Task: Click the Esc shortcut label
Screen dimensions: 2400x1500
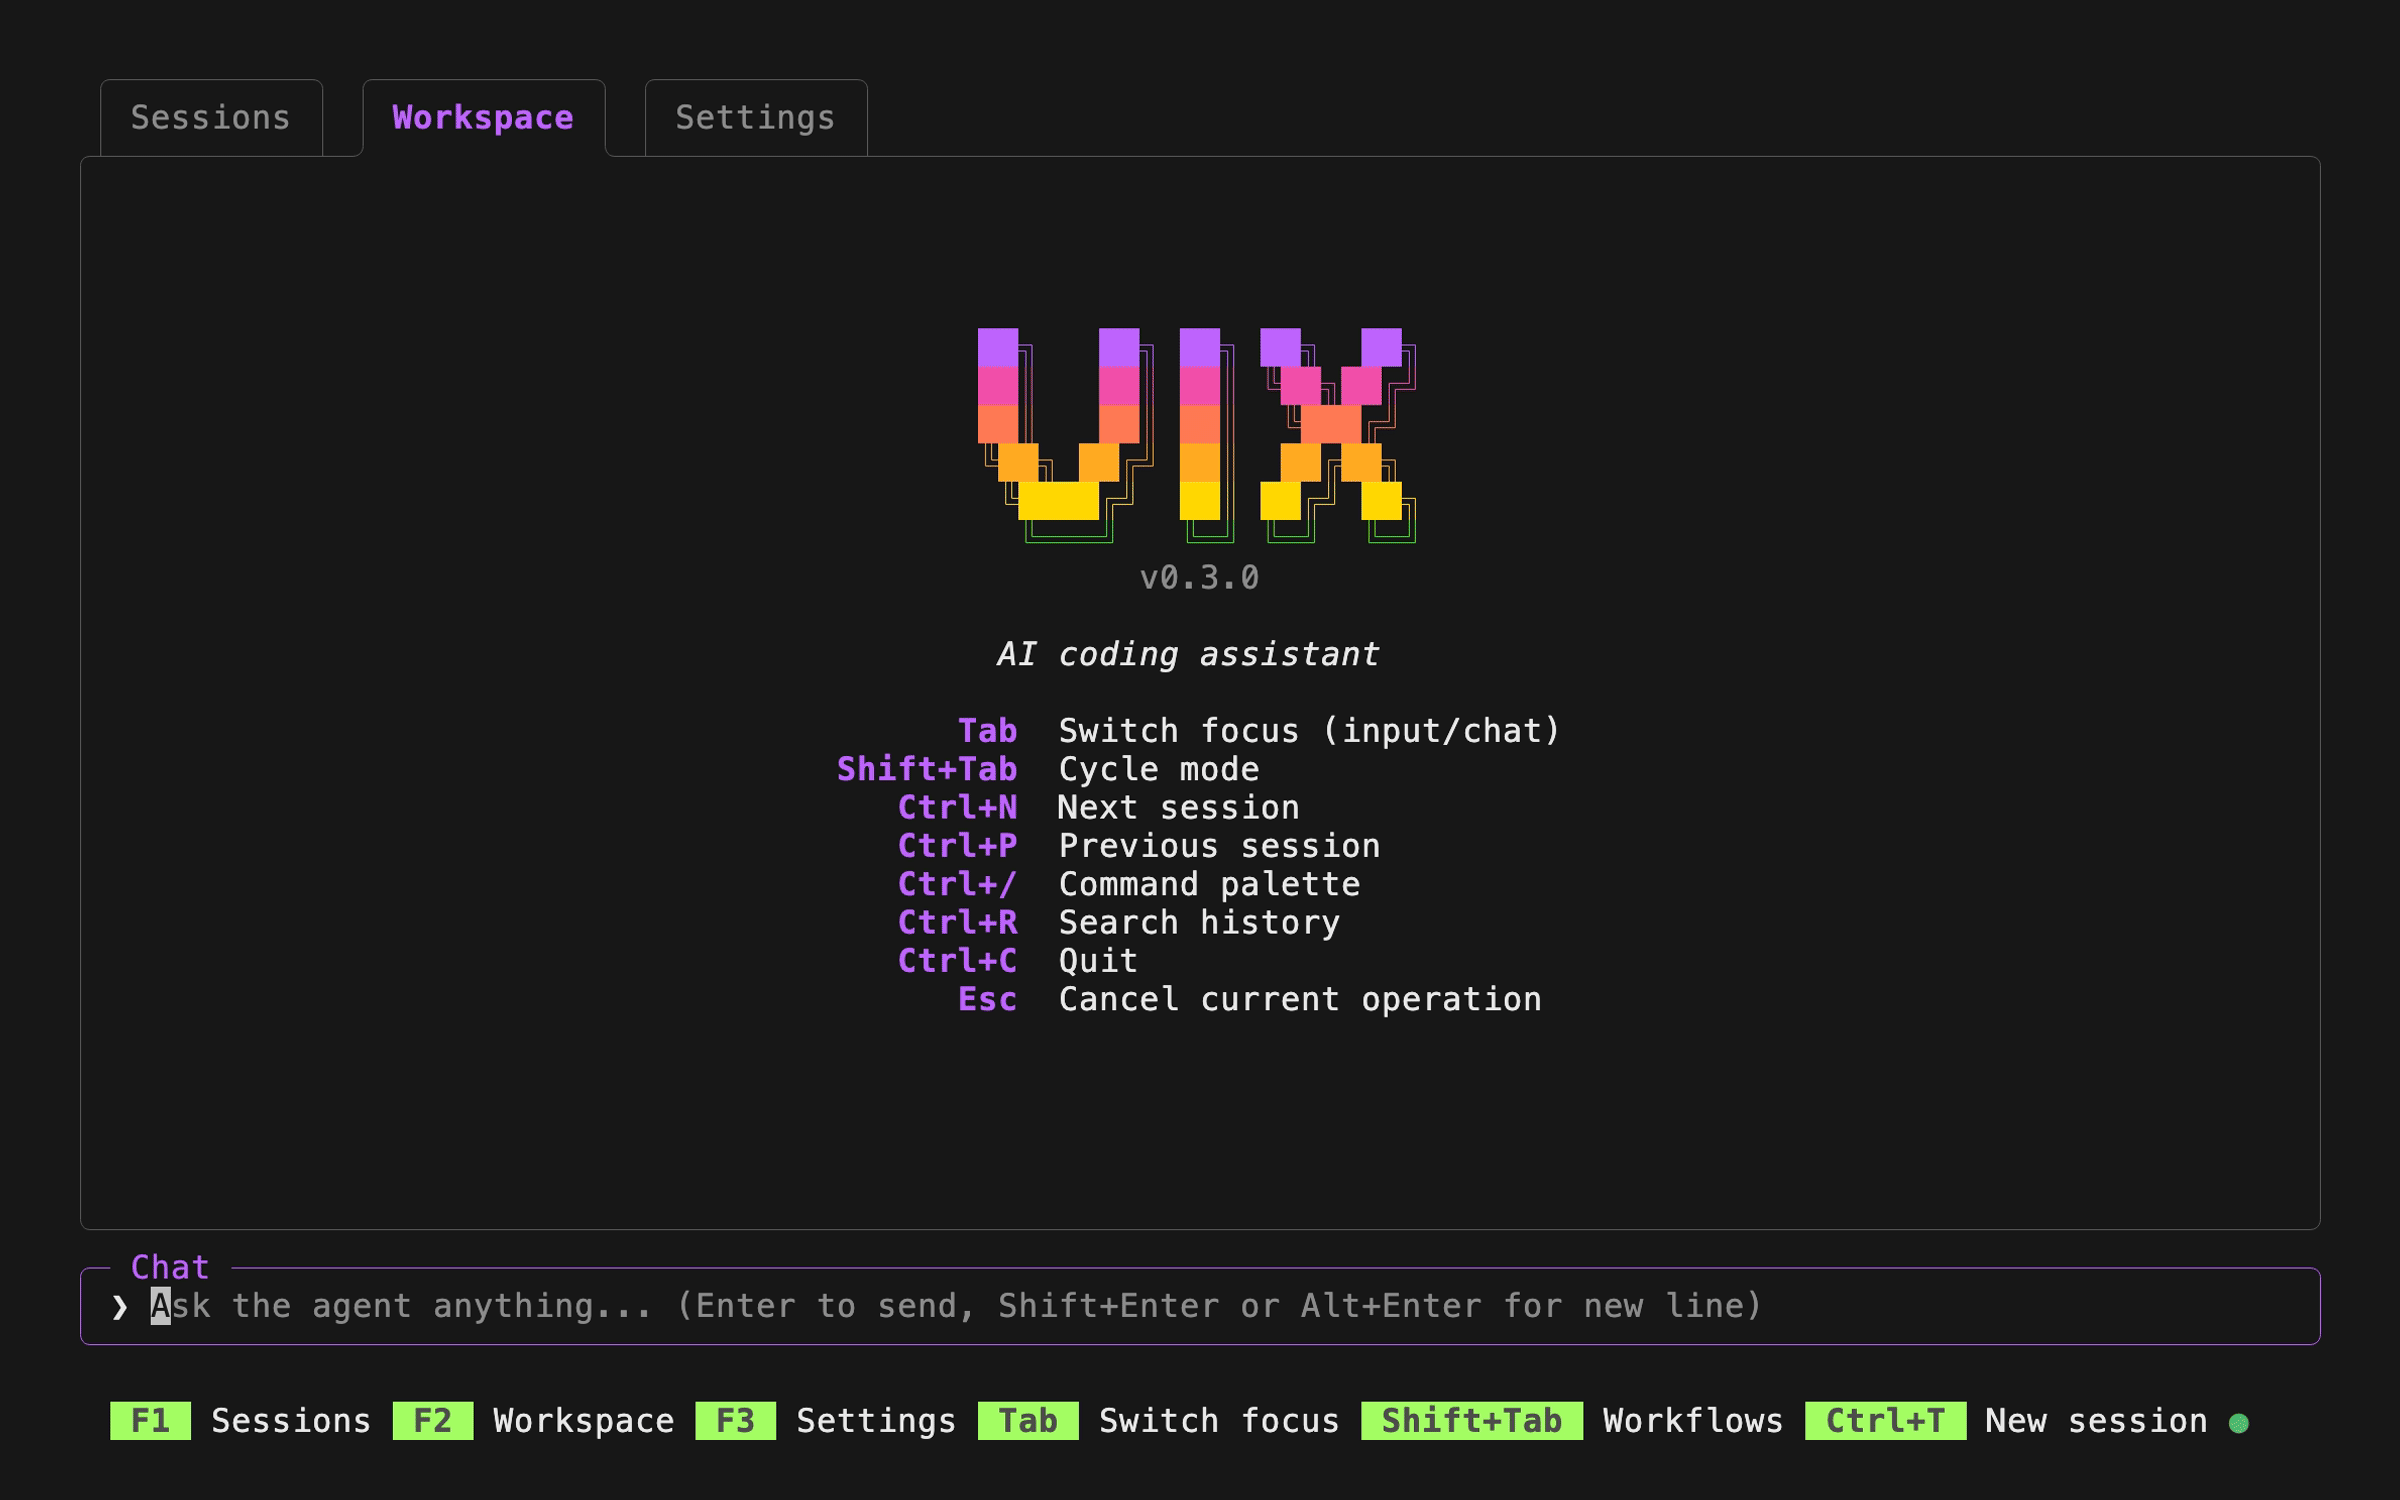Action: point(987,999)
